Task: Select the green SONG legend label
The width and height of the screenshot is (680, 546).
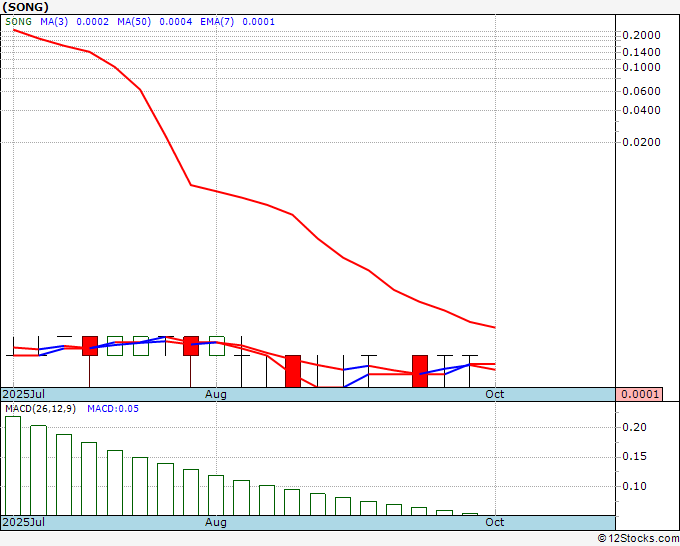Action: pos(19,22)
